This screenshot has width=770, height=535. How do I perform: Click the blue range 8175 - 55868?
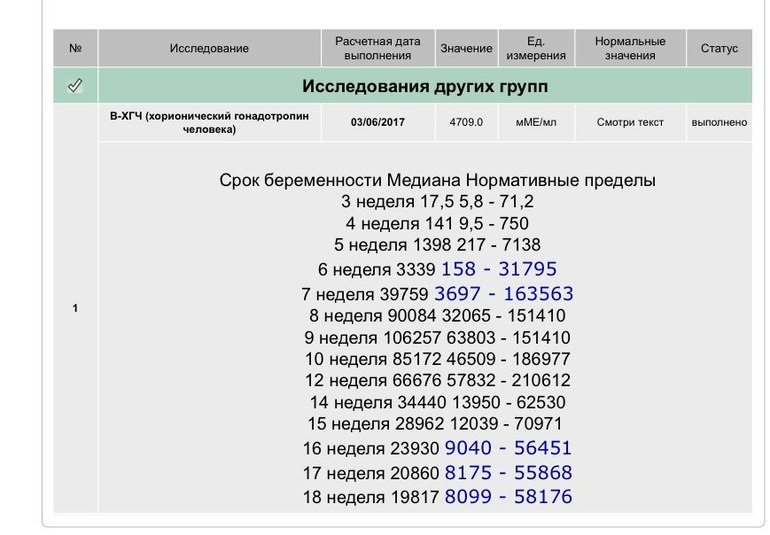click(x=508, y=472)
